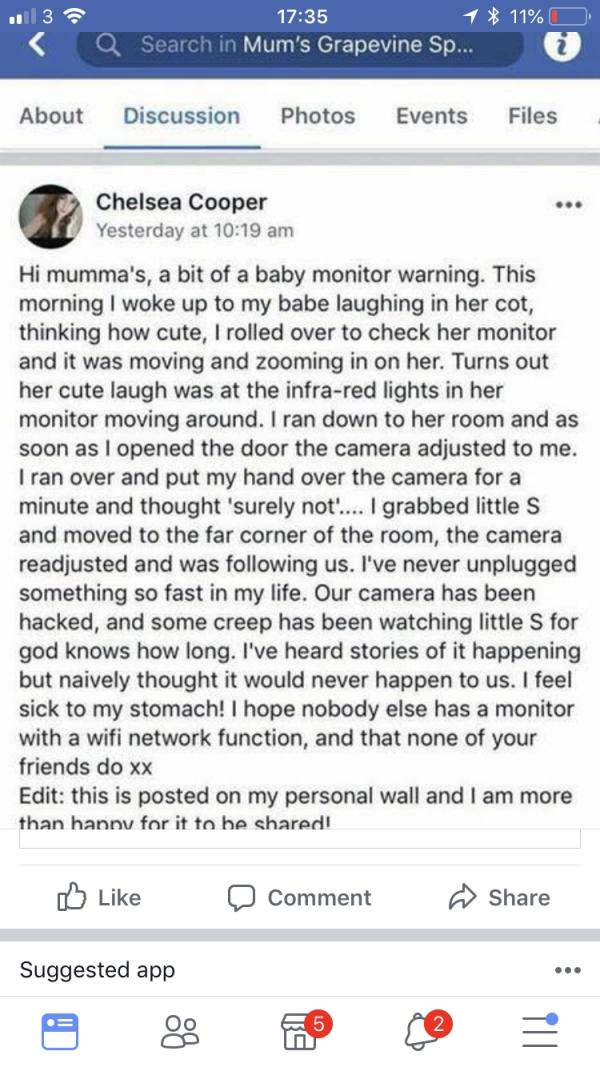This screenshot has width=600, height=1066.
Task: Open the notifications bell icon
Action: 420,1030
